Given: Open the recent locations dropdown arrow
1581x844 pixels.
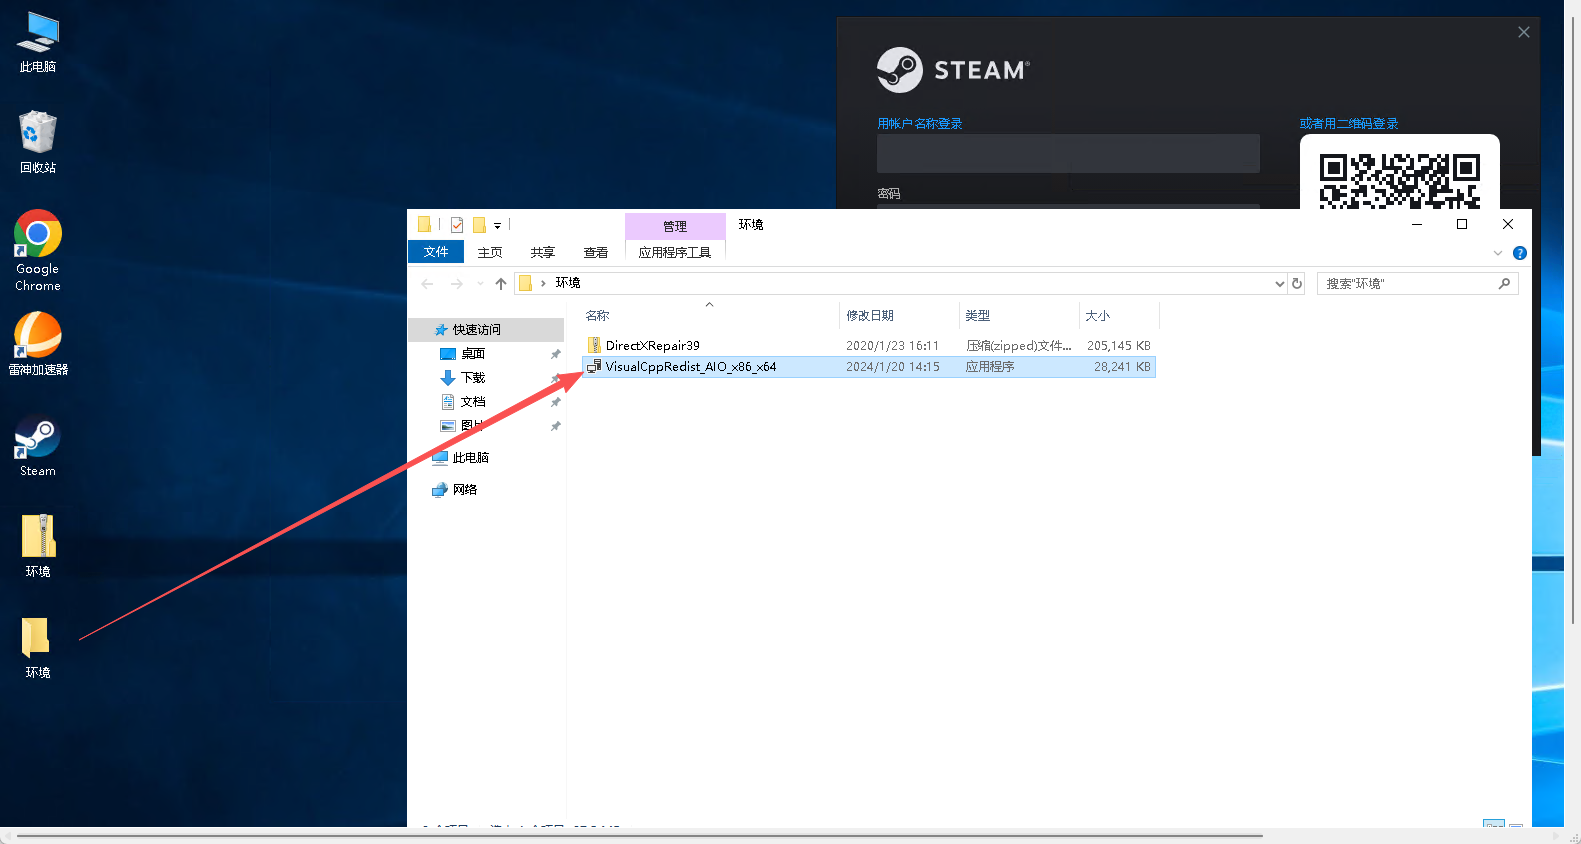Looking at the screenshot, I should pyautogui.click(x=480, y=284).
